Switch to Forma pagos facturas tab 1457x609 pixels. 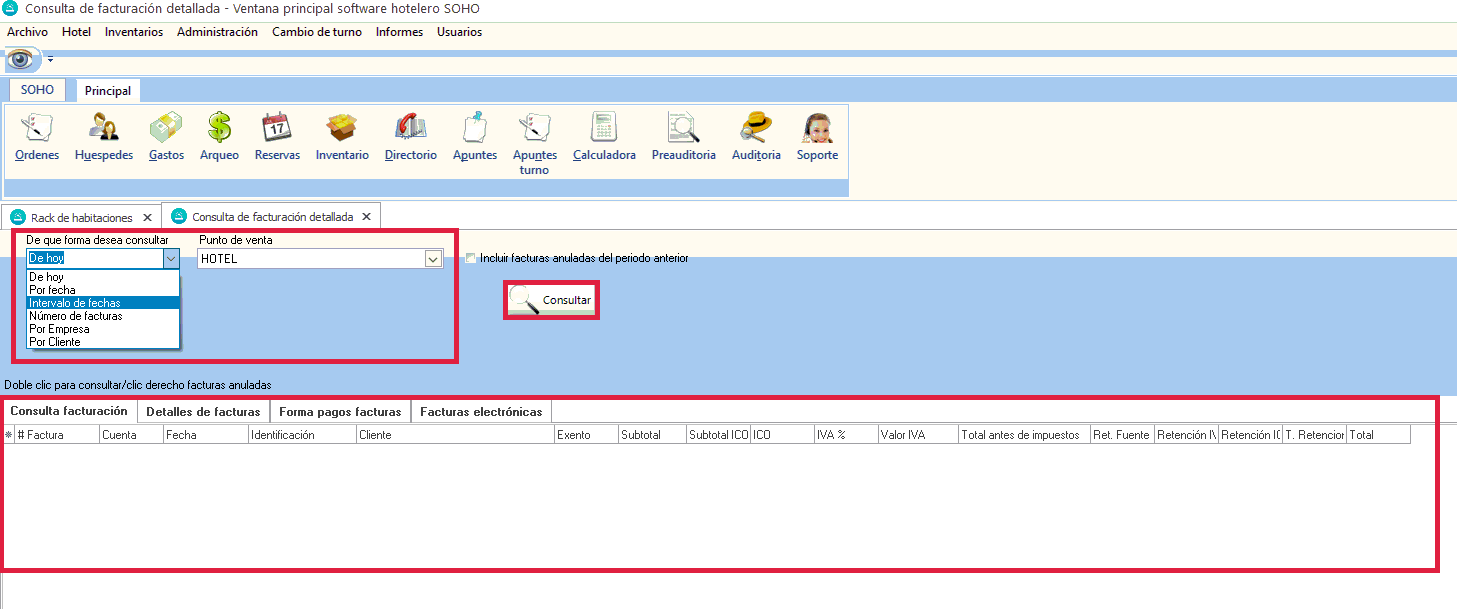coord(340,411)
